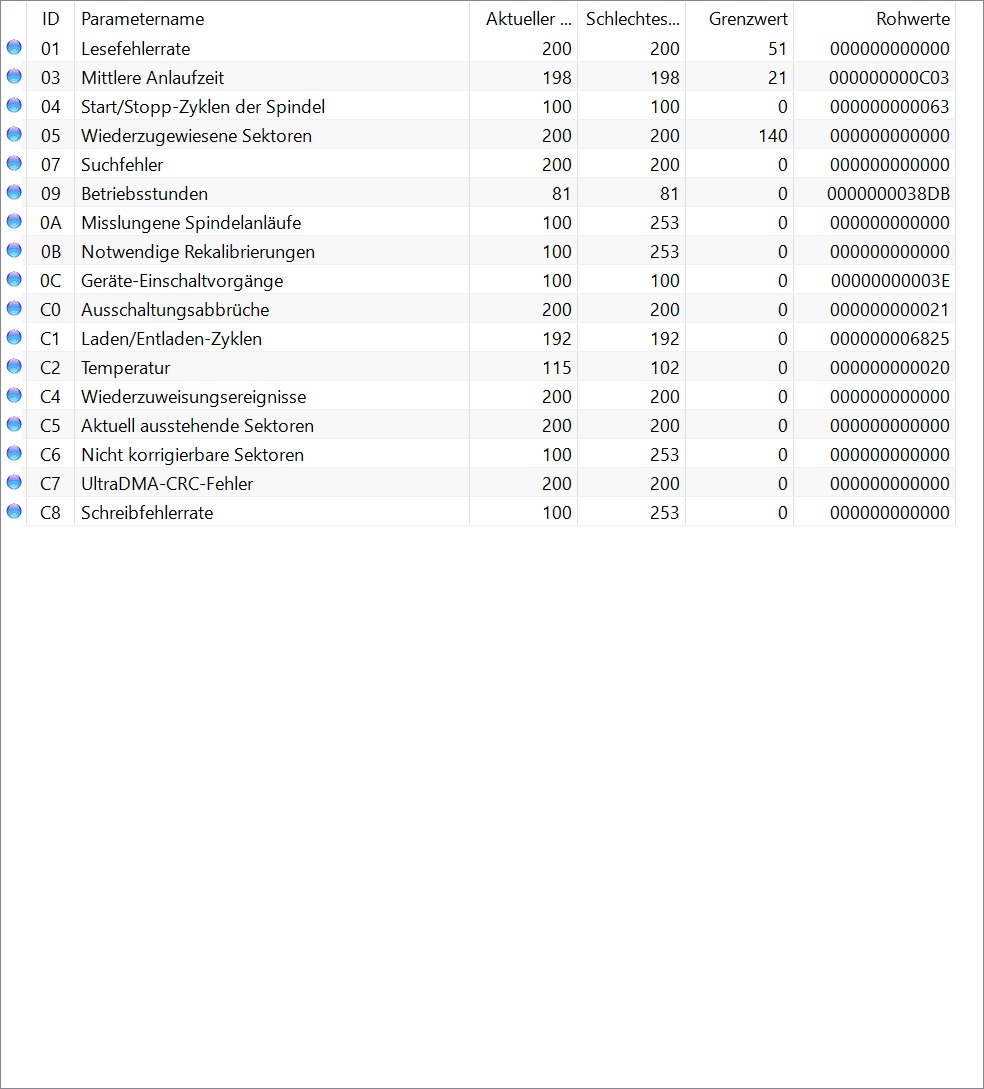Click raw value 000000000C03
Viewport: 984px width, 1089px height.
pyautogui.click(x=889, y=78)
